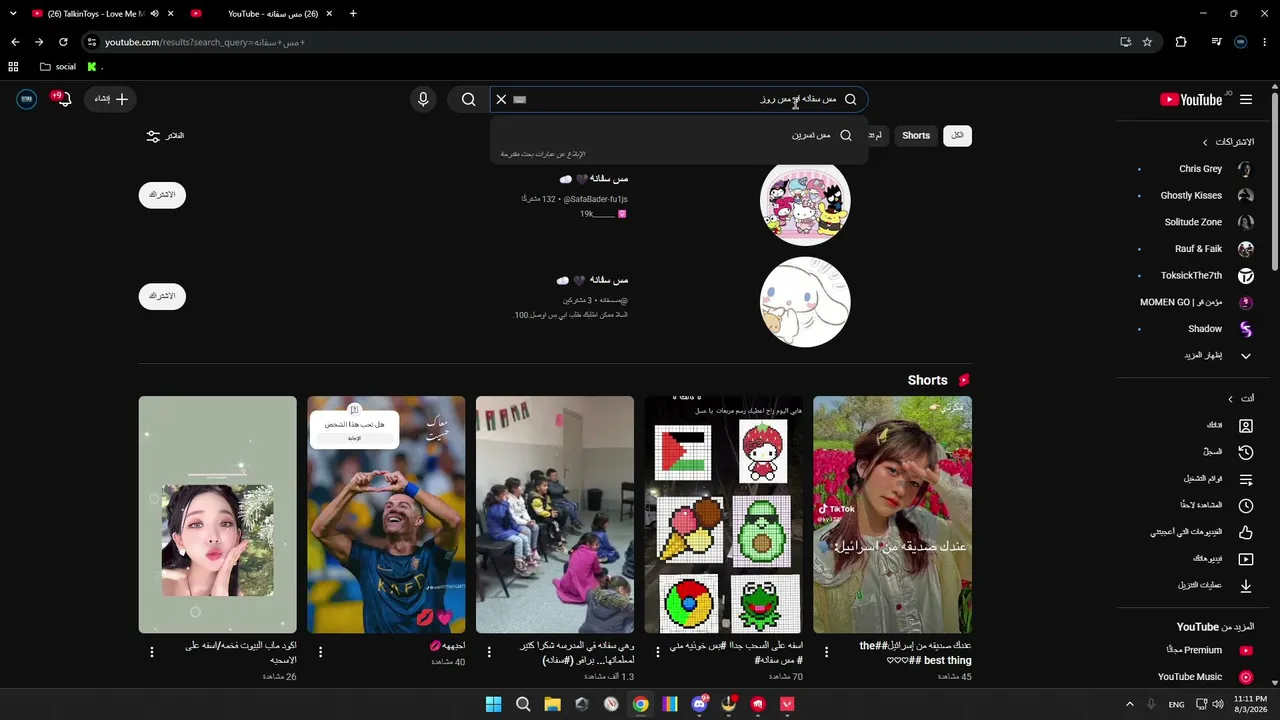Open Chris Grey subscription channel
The height and width of the screenshot is (720, 1280).
(x=1195, y=169)
